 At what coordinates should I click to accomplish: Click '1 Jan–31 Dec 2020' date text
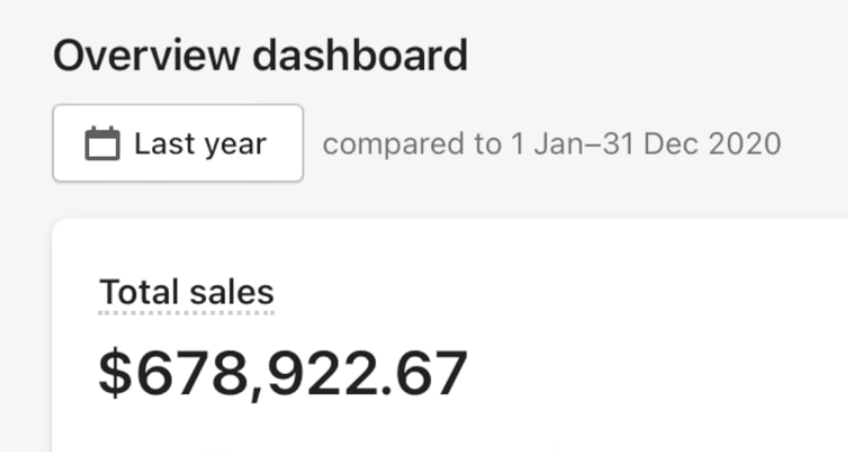point(645,144)
